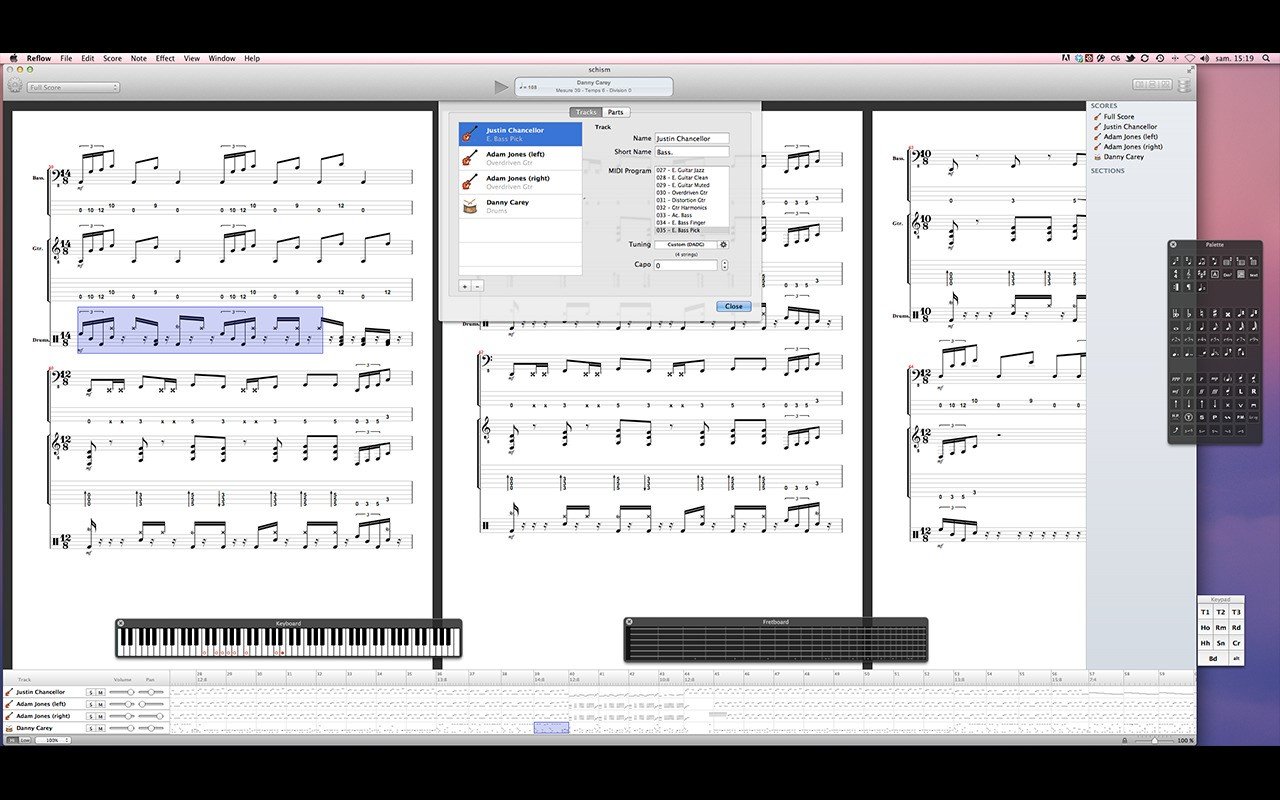Select T1 on the drum Keypad

[x=1205, y=612]
